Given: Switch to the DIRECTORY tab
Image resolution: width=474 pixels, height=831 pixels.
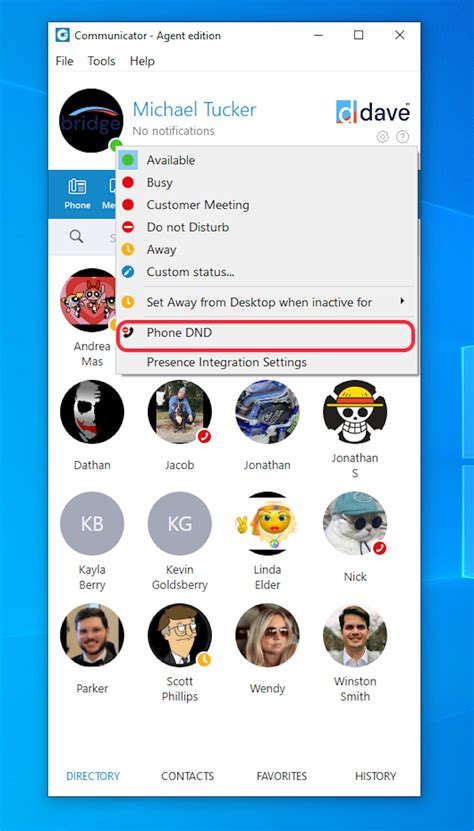Looking at the screenshot, I should [93, 776].
